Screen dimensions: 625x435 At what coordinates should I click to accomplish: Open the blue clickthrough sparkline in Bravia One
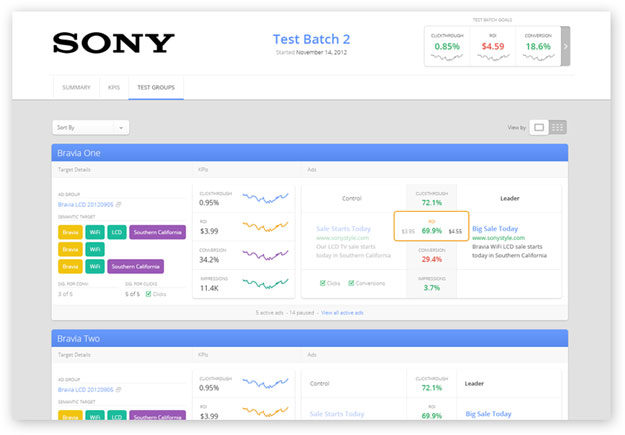(x=265, y=198)
